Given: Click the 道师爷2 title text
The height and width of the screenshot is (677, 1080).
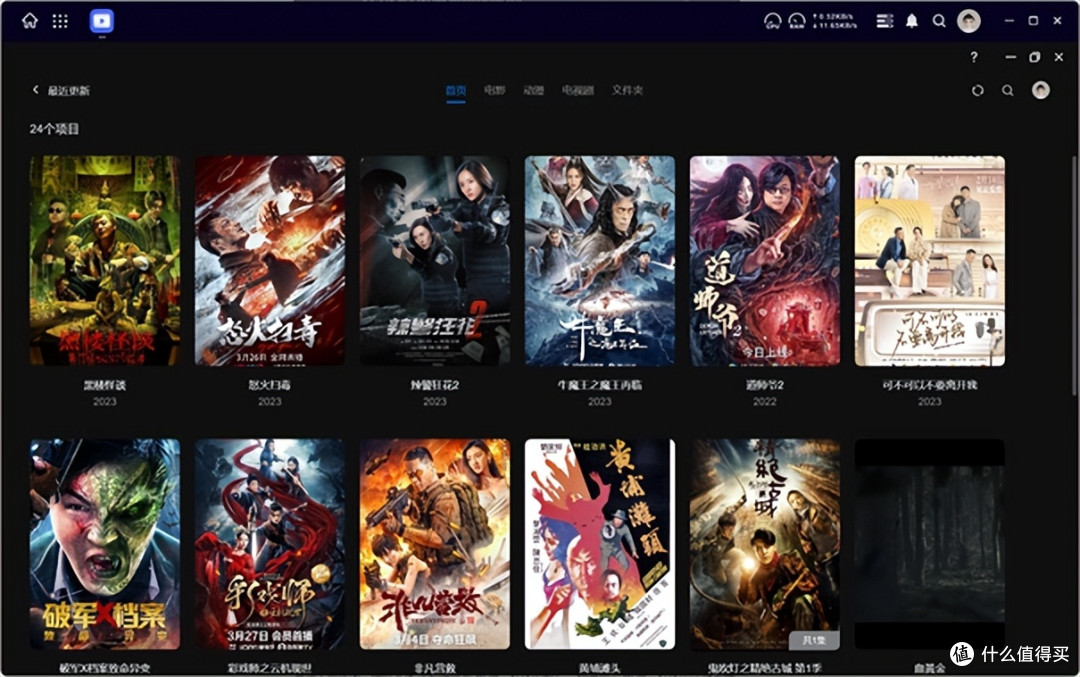Looking at the screenshot, I should coord(765,385).
